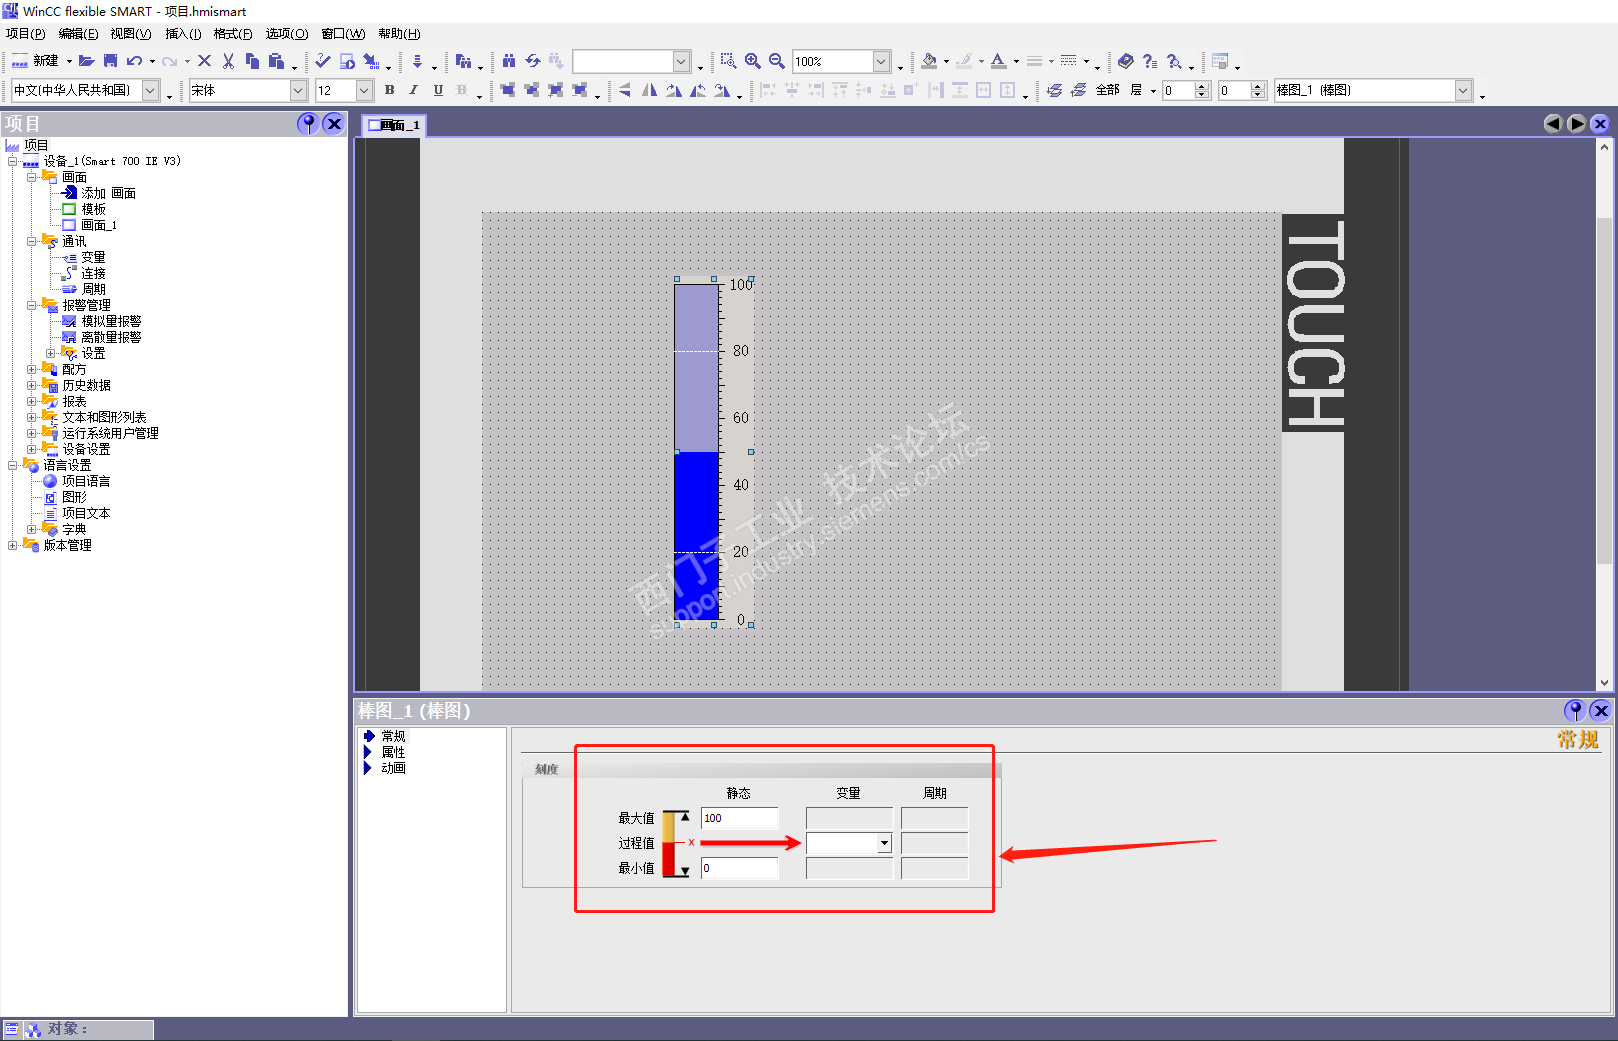Expand the 历史数据 tree node
The image size is (1618, 1041).
pos(32,385)
